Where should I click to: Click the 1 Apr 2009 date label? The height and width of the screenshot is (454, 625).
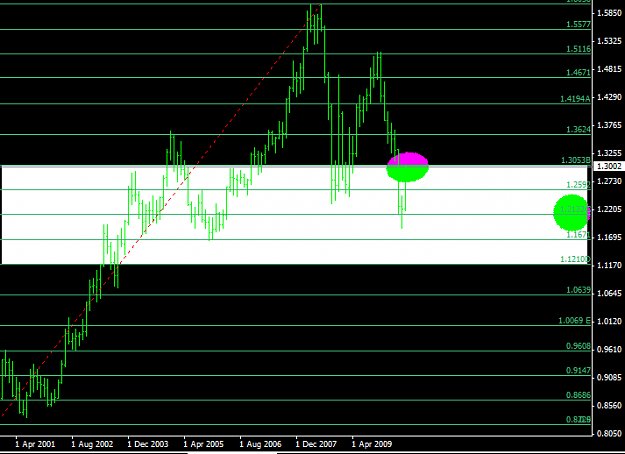(372, 444)
